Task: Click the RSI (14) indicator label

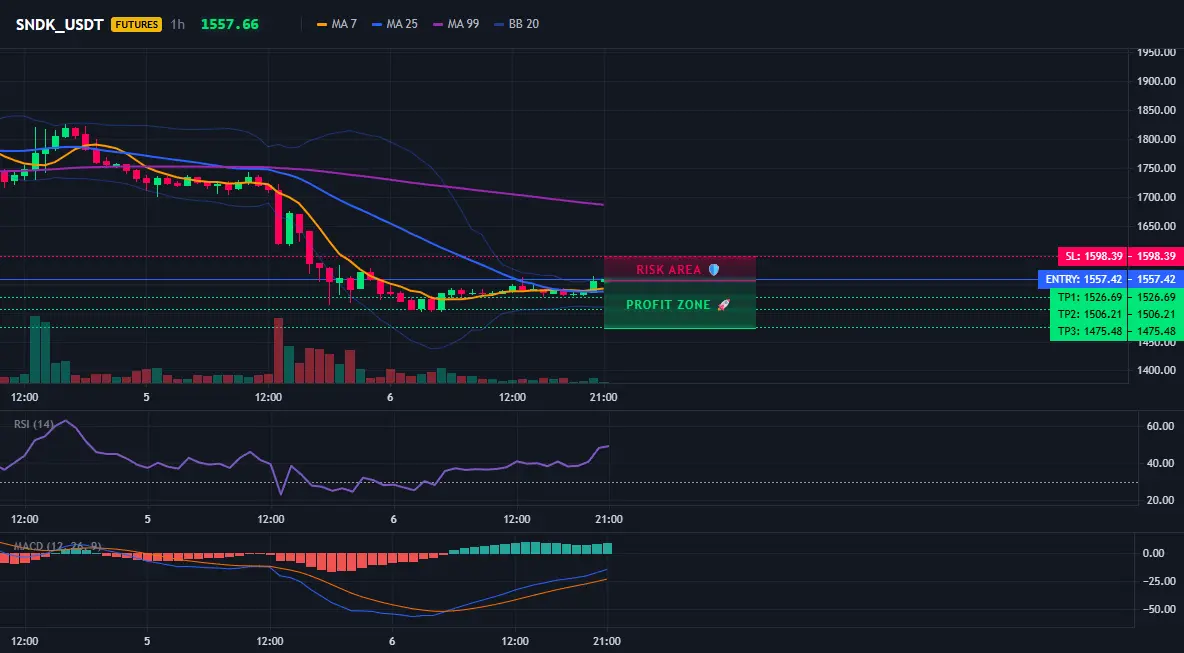Action: tap(34, 424)
